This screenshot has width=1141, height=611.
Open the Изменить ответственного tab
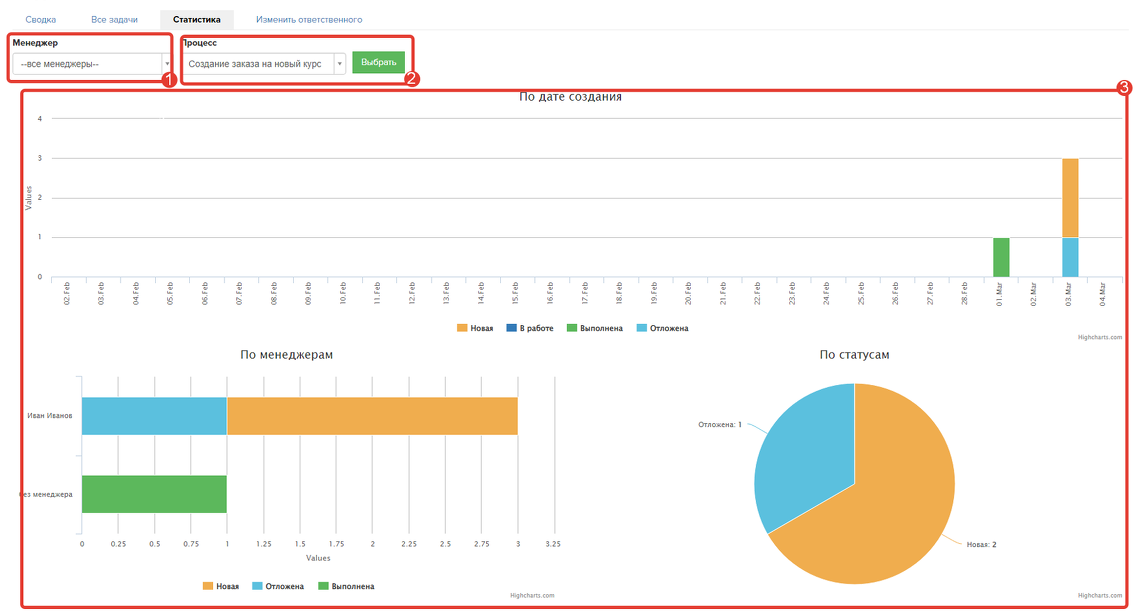click(309, 19)
